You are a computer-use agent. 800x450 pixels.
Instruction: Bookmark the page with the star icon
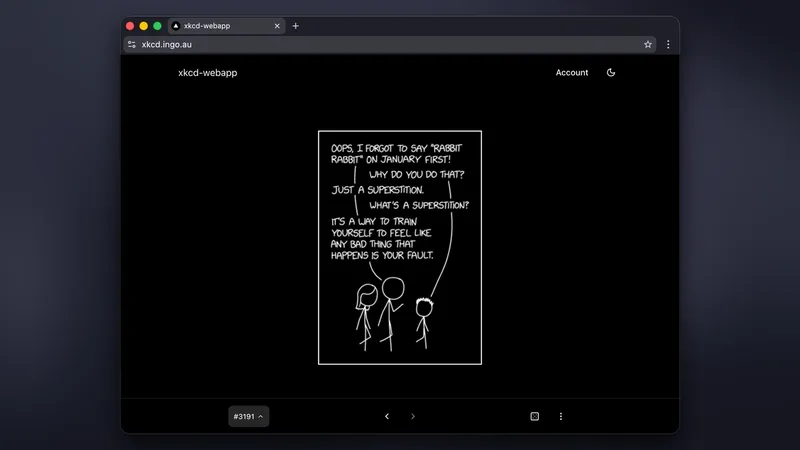(x=647, y=44)
